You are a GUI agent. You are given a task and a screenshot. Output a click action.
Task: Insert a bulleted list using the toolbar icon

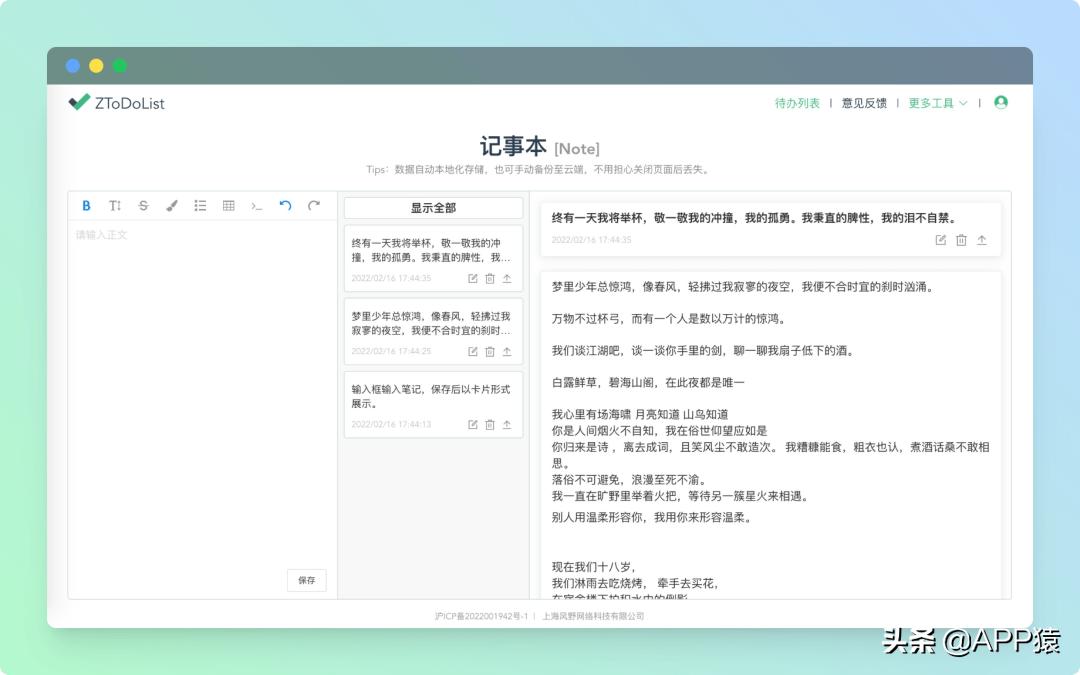click(x=199, y=206)
